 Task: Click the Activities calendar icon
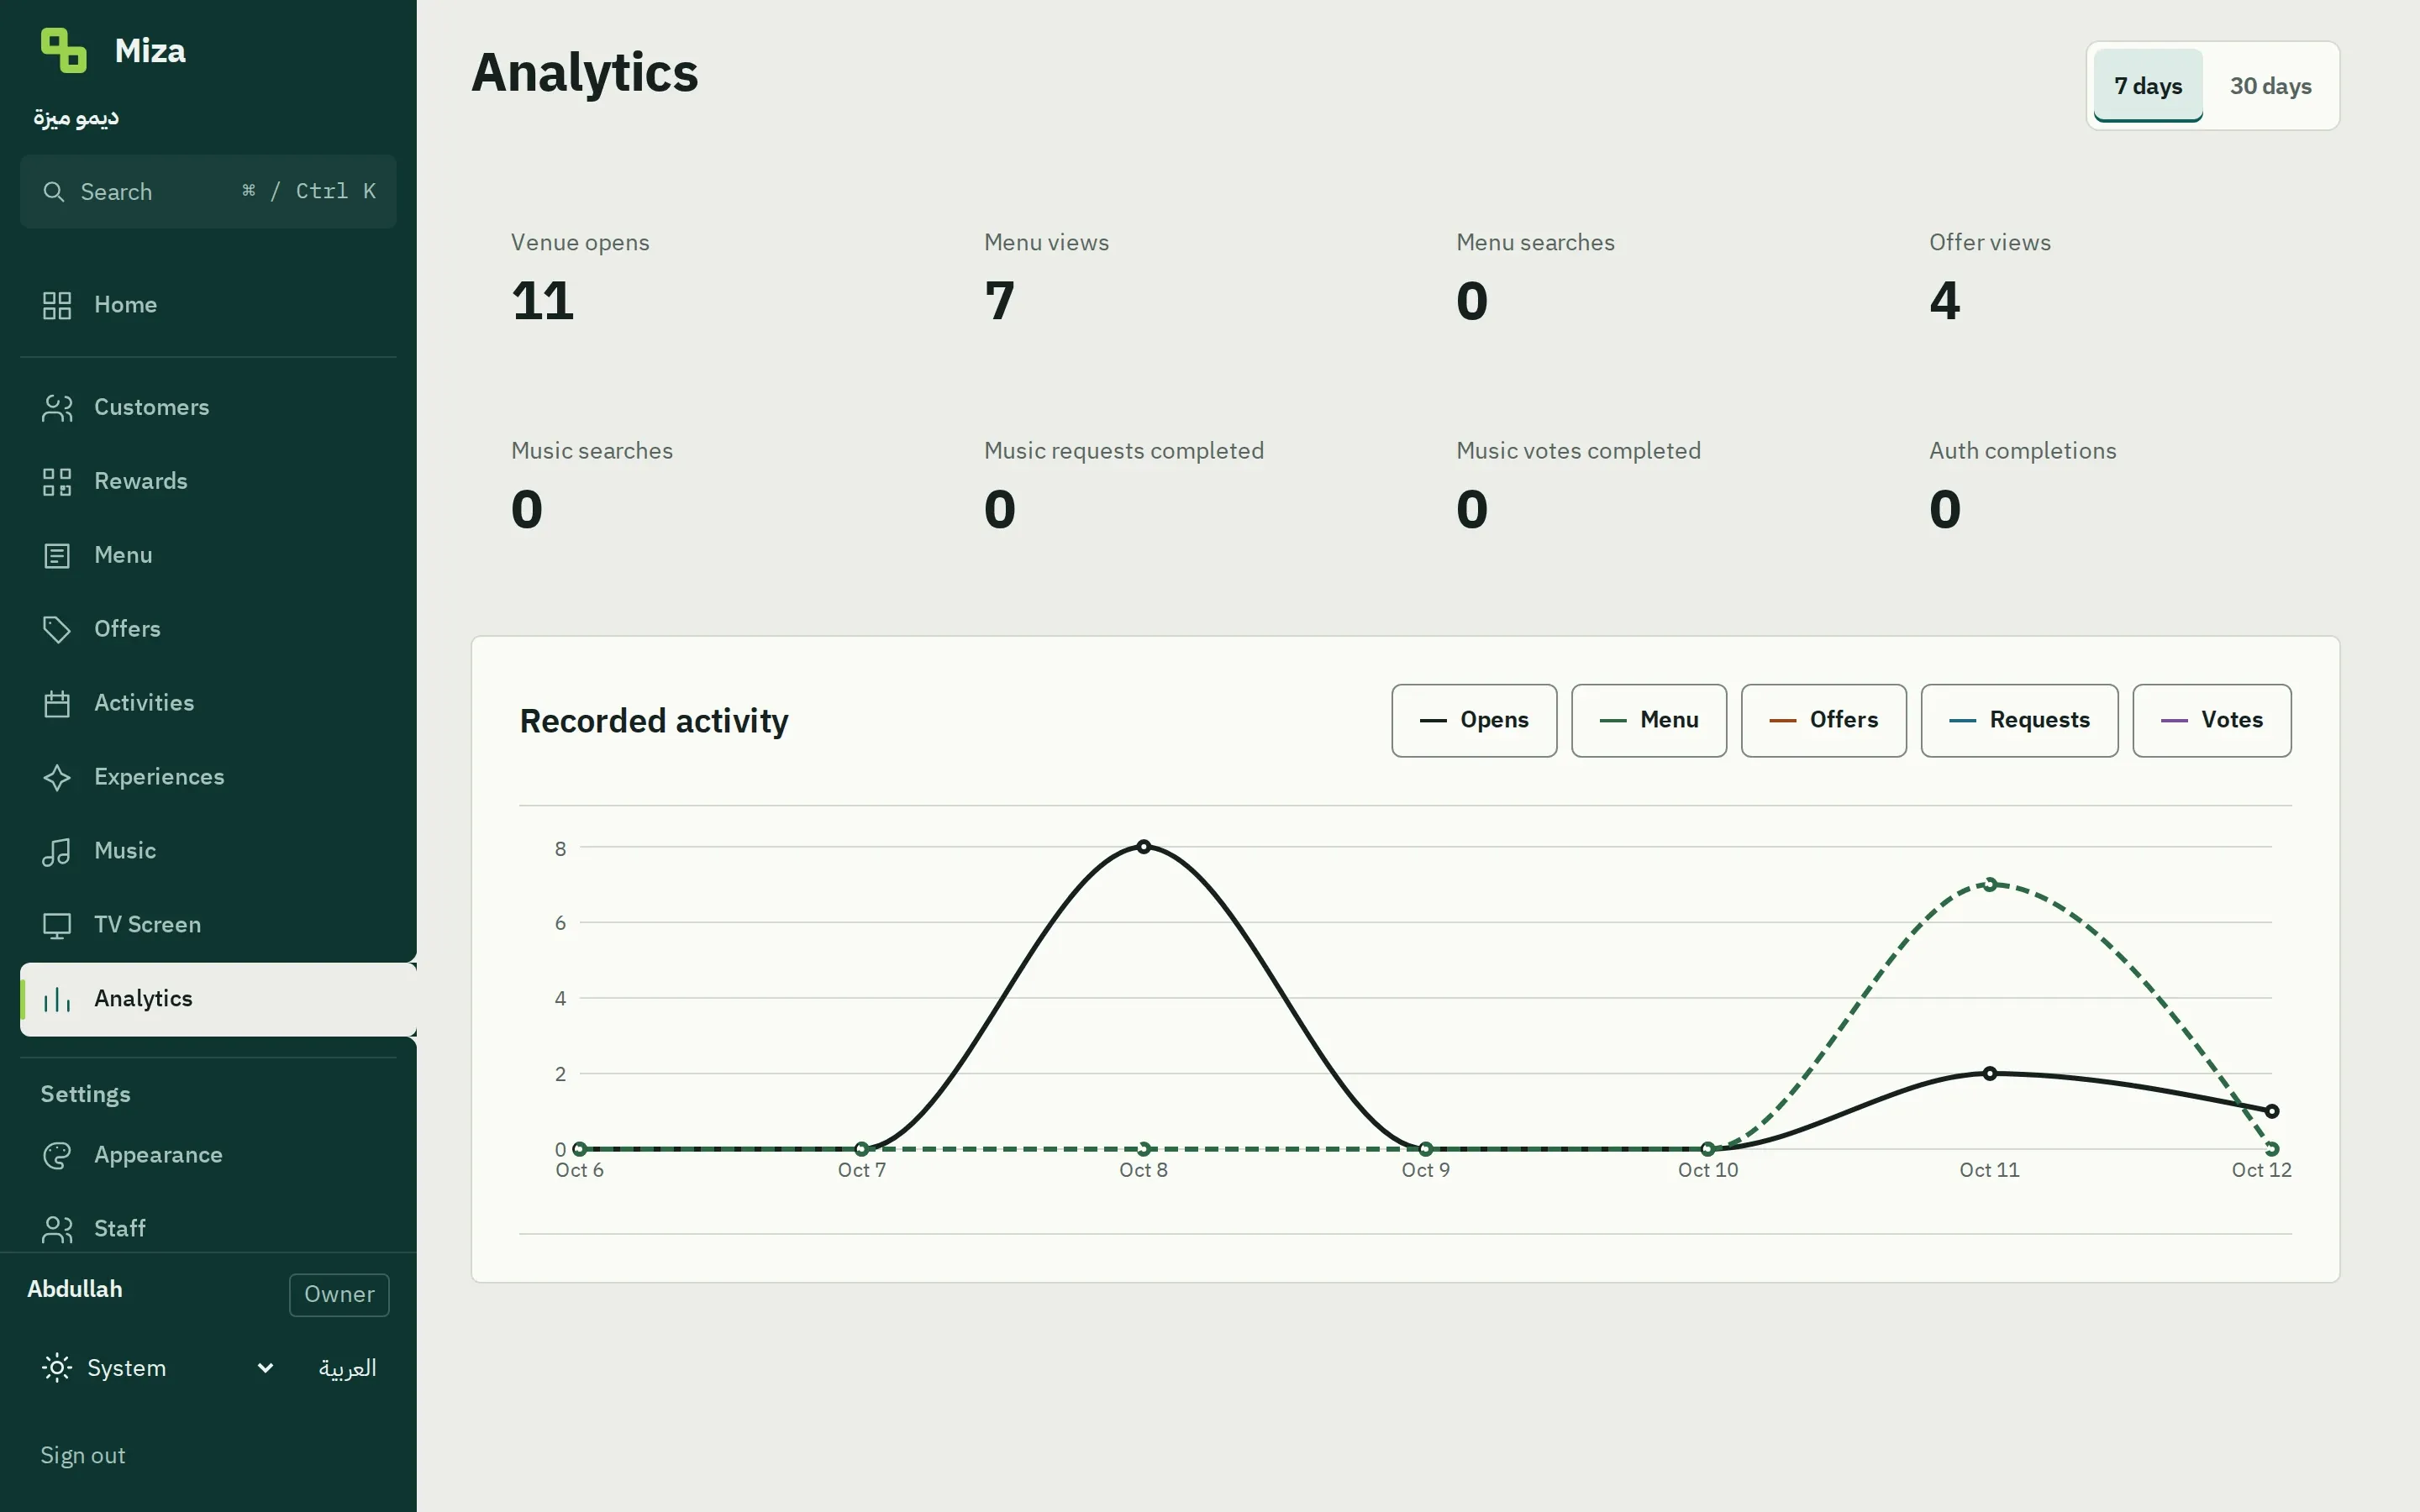point(57,704)
